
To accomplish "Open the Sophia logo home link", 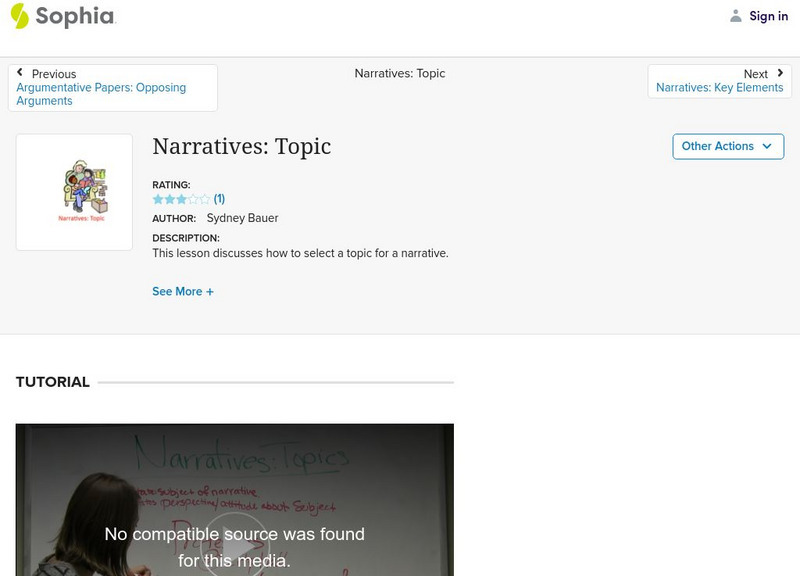I will [63, 16].
